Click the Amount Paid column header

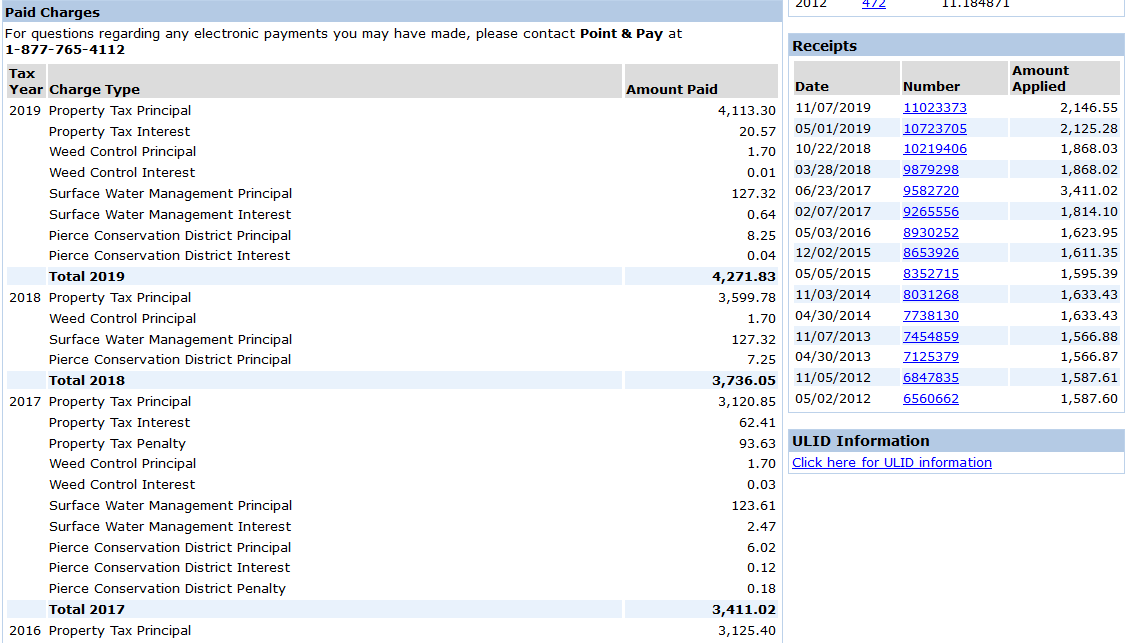click(x=672, y=89)
